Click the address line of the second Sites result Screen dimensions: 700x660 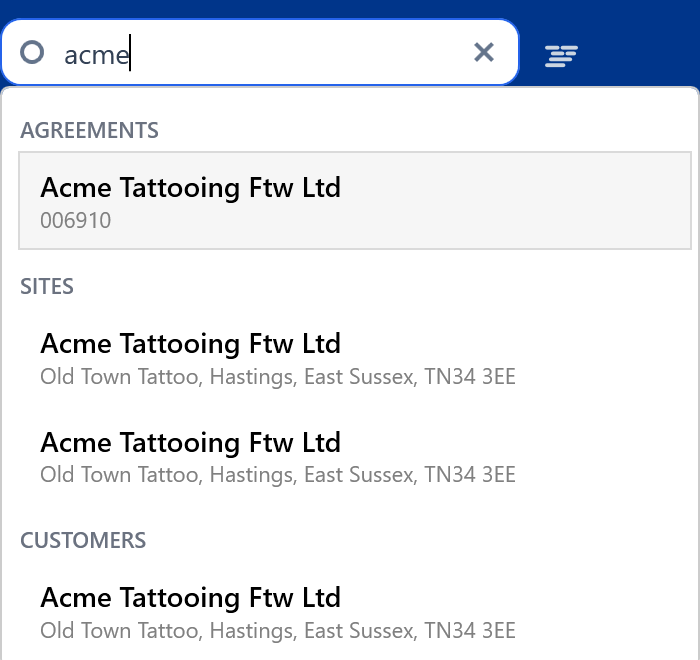pyautogui.click(x=278, y=475)
